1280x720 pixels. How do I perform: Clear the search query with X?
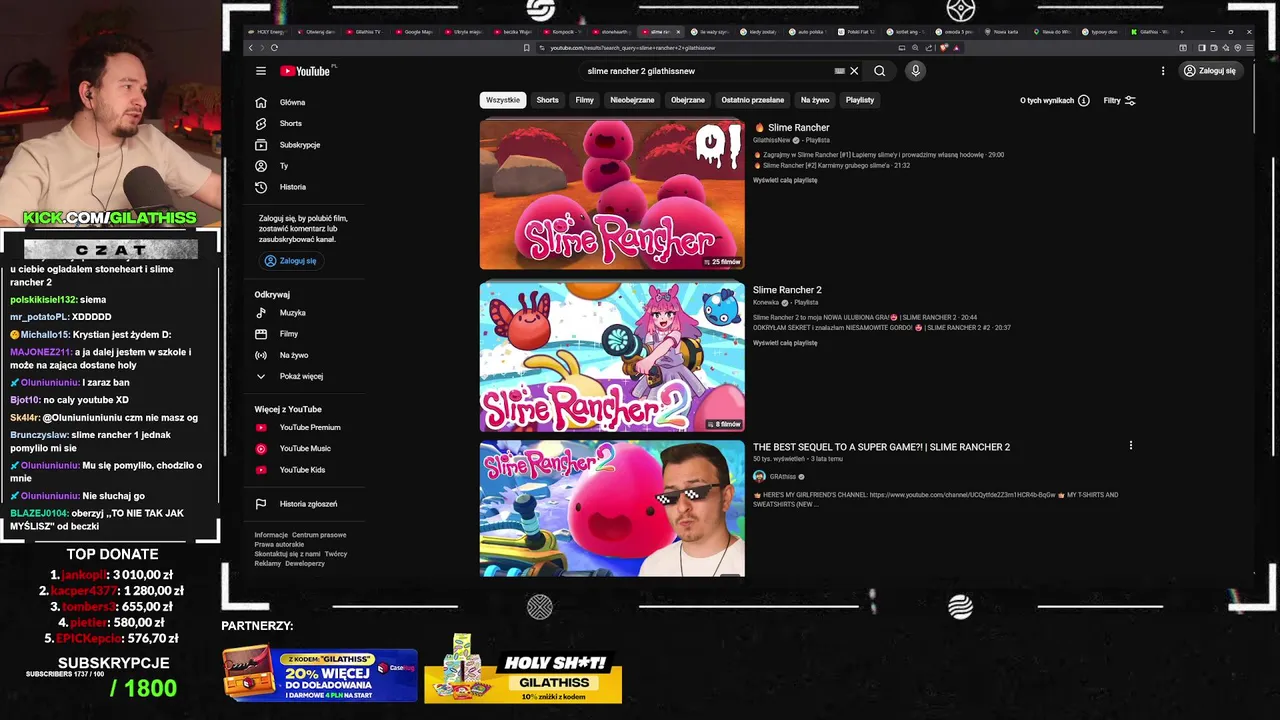pyautogui.click(x=854, y=71)
